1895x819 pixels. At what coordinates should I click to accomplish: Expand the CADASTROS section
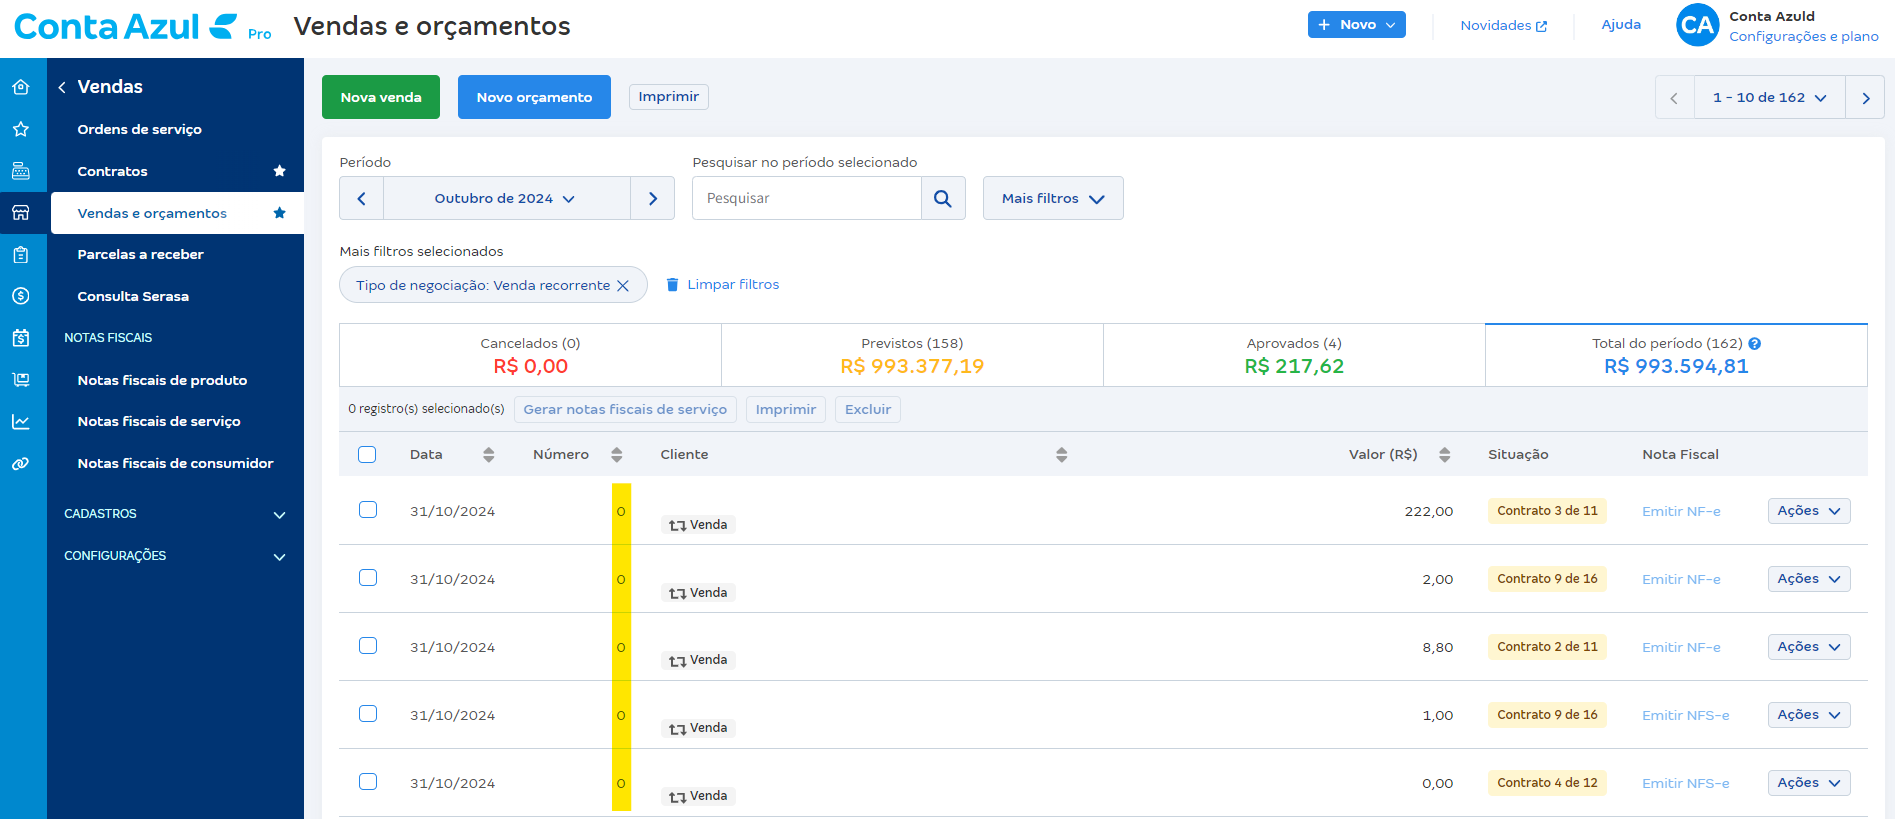tap(175, 514)
